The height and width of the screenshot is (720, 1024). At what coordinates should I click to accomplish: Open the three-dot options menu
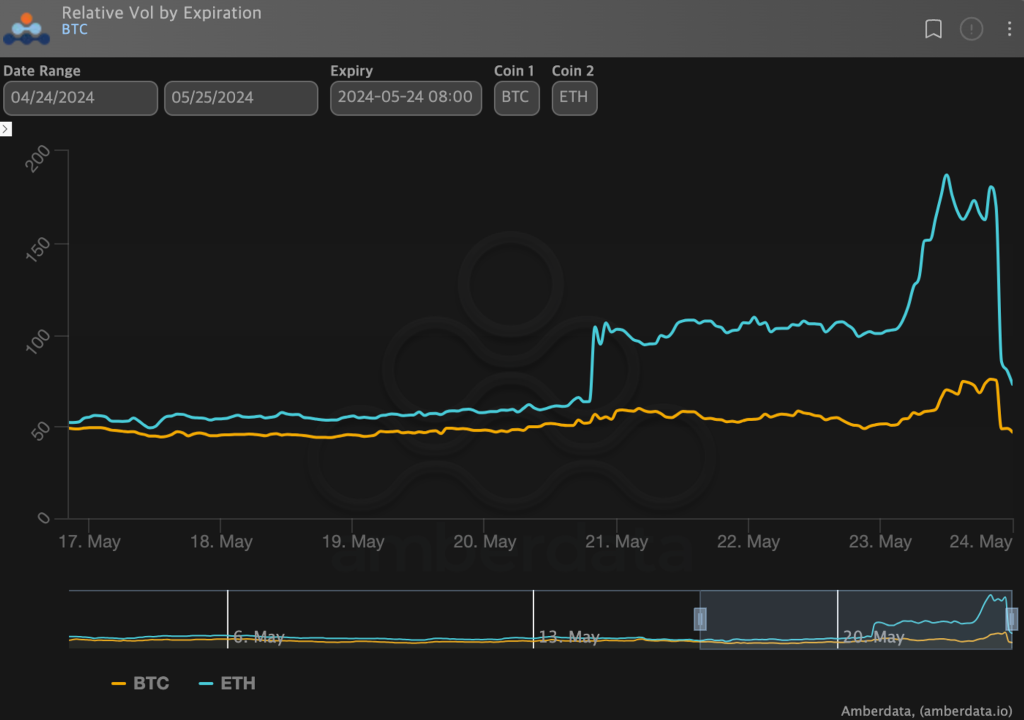coord(1009,29)
